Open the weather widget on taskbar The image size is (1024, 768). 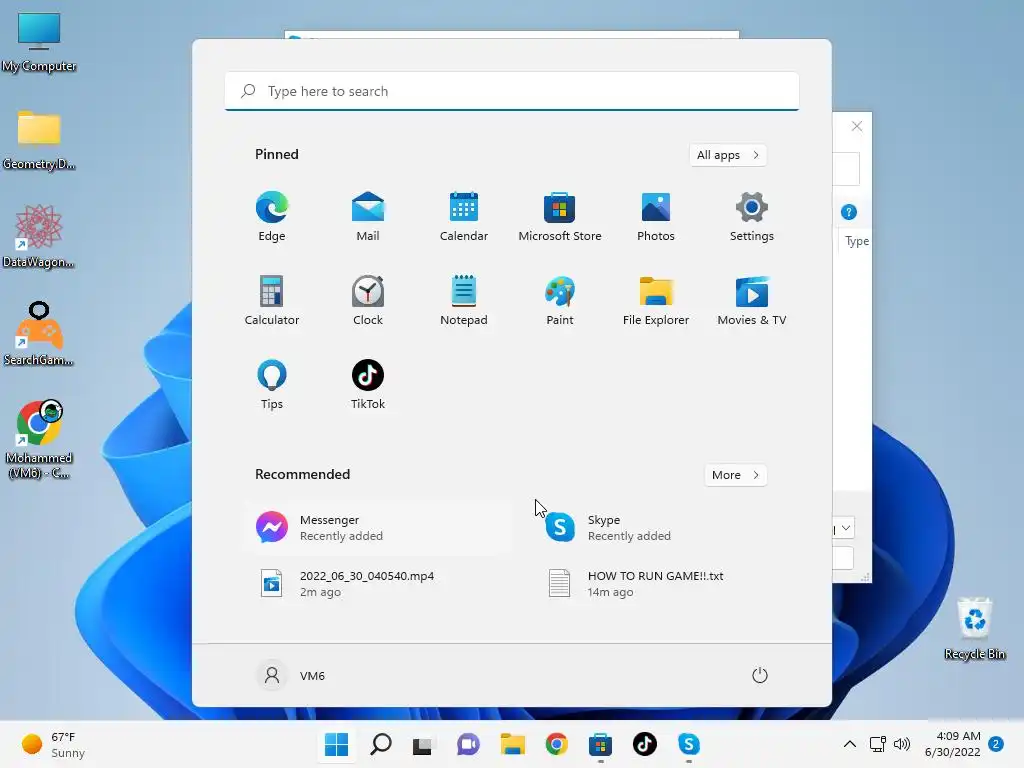pyautogui.click(x=53, y=744)
